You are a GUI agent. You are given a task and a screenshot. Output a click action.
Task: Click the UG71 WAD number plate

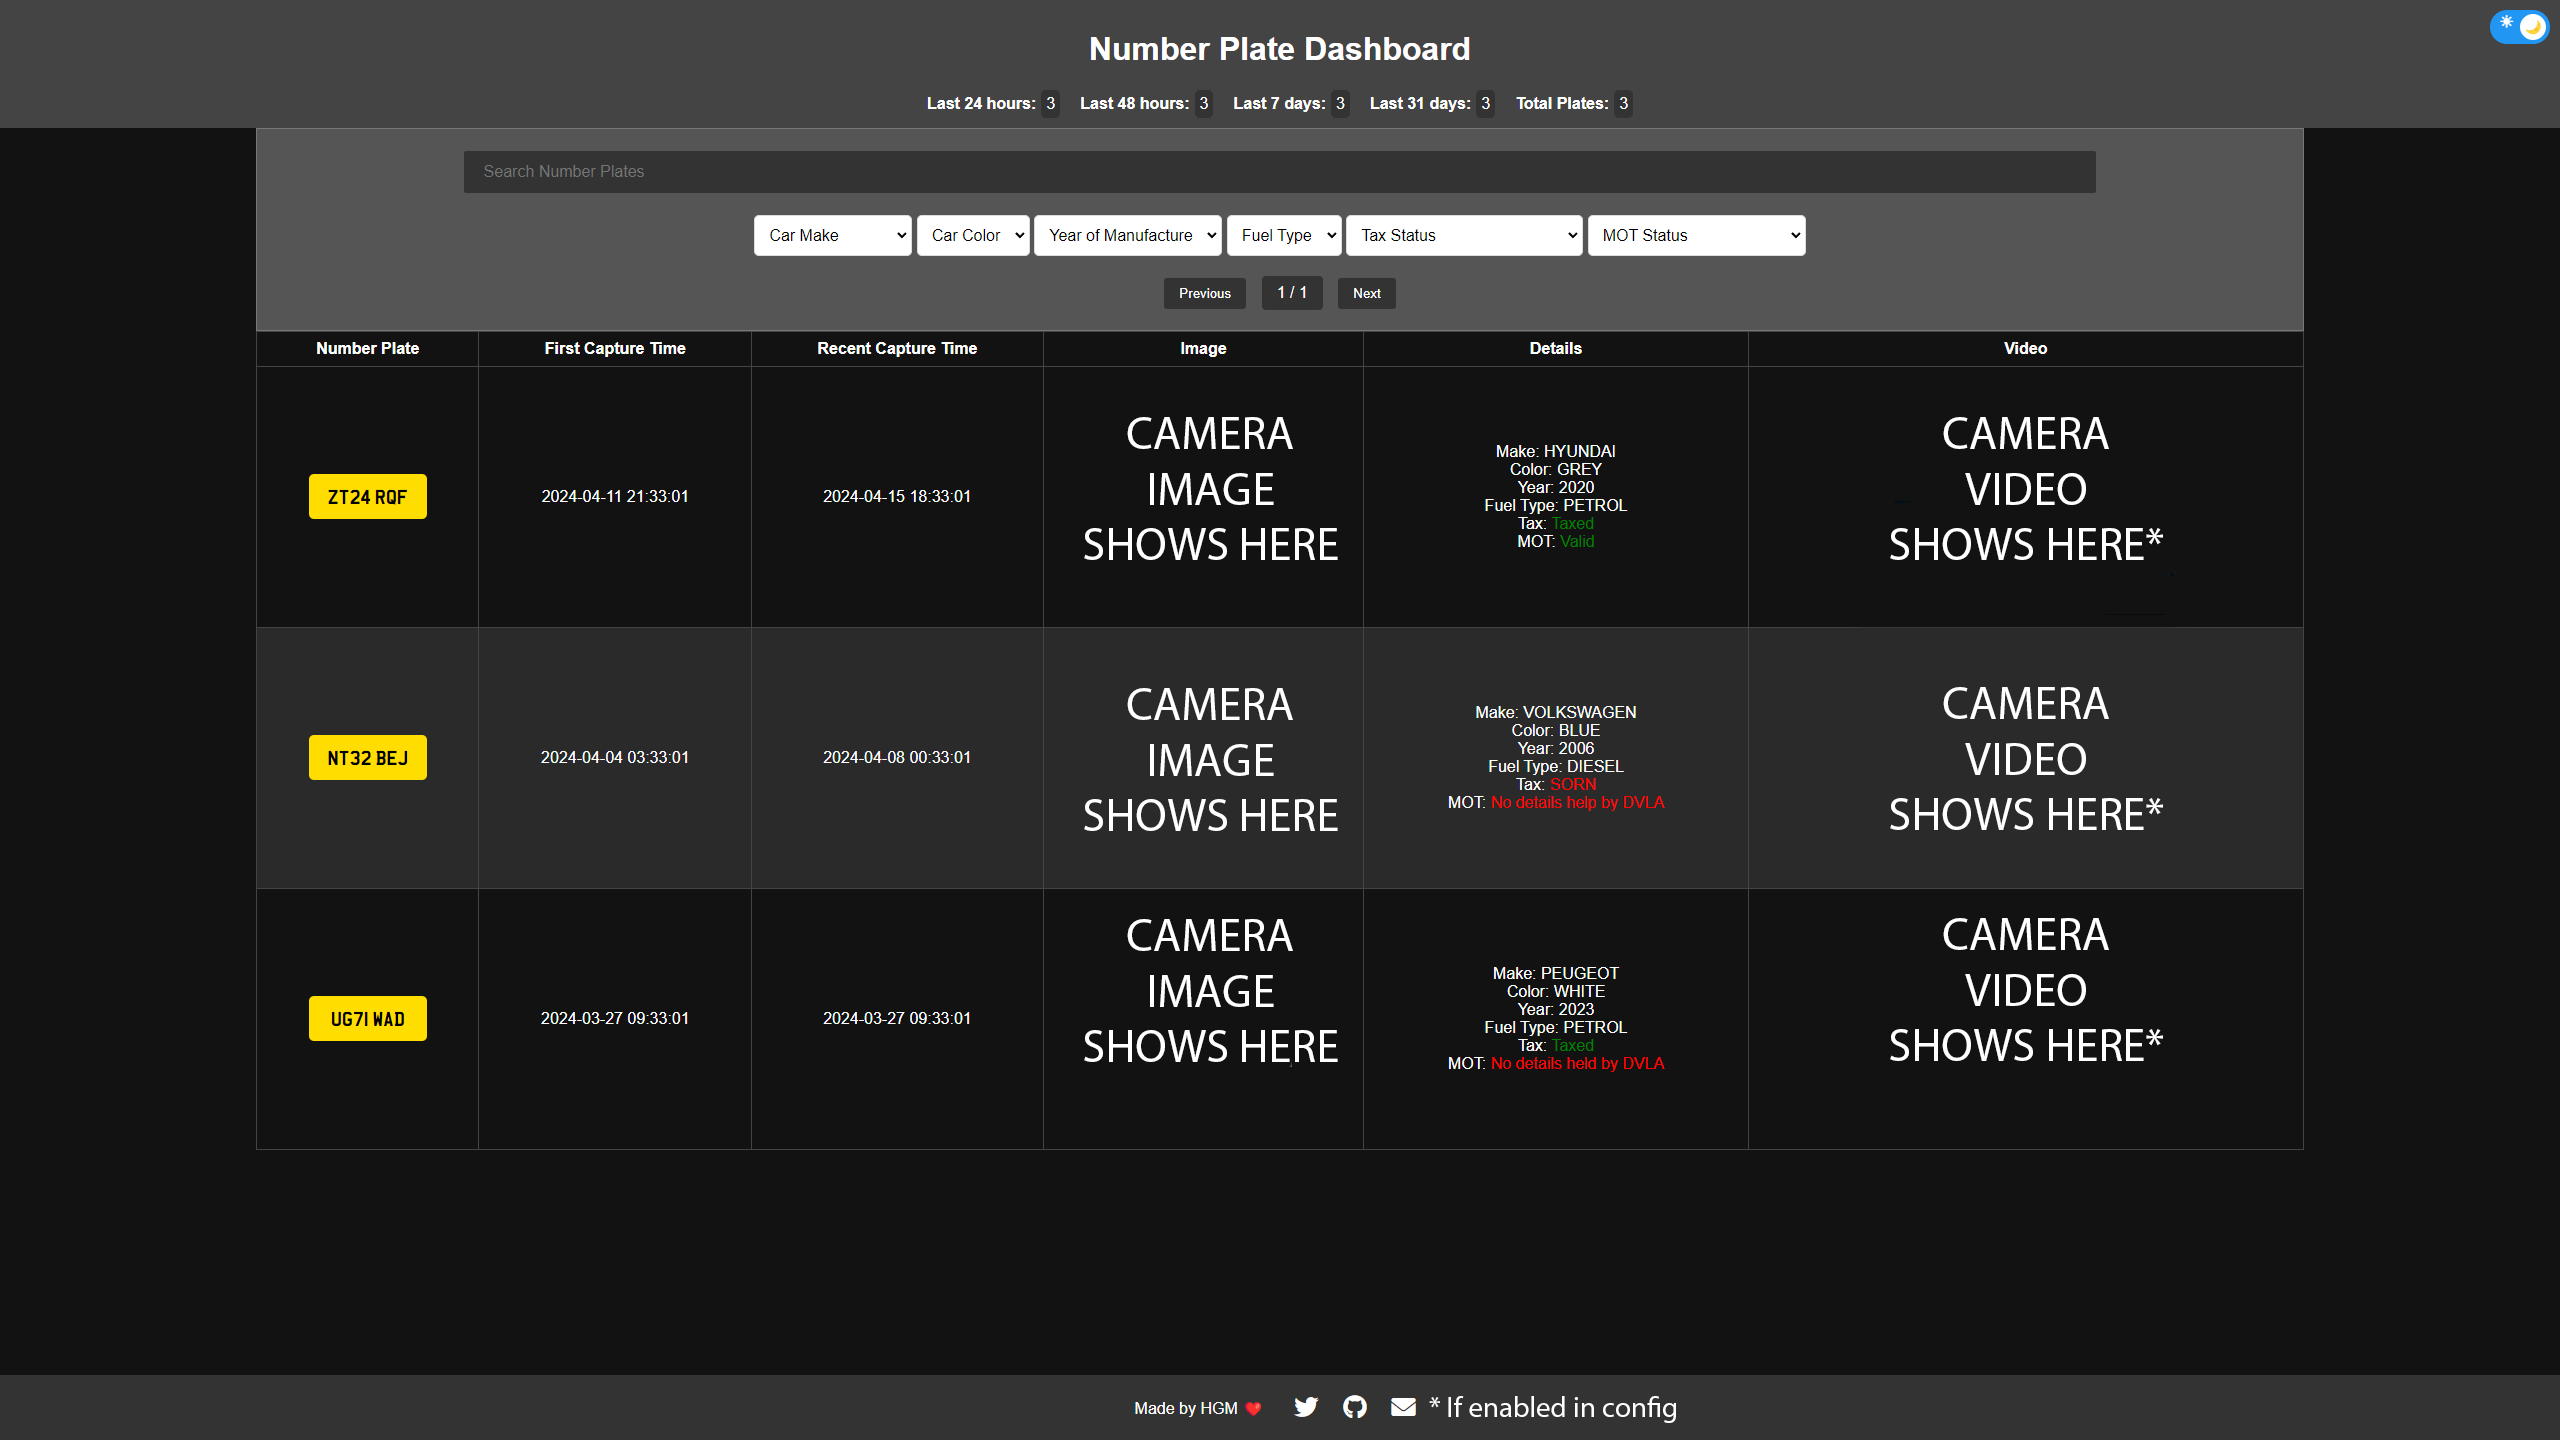[367, 1018]
